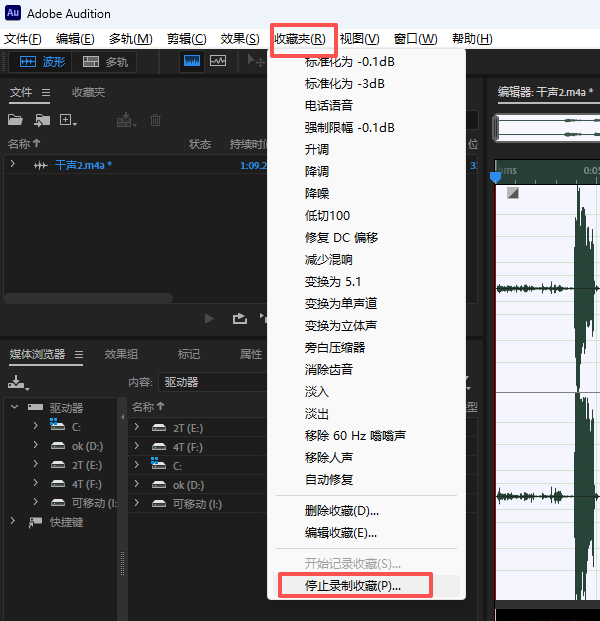Expand 4T (F:) drive in tree

click(36, 482)
